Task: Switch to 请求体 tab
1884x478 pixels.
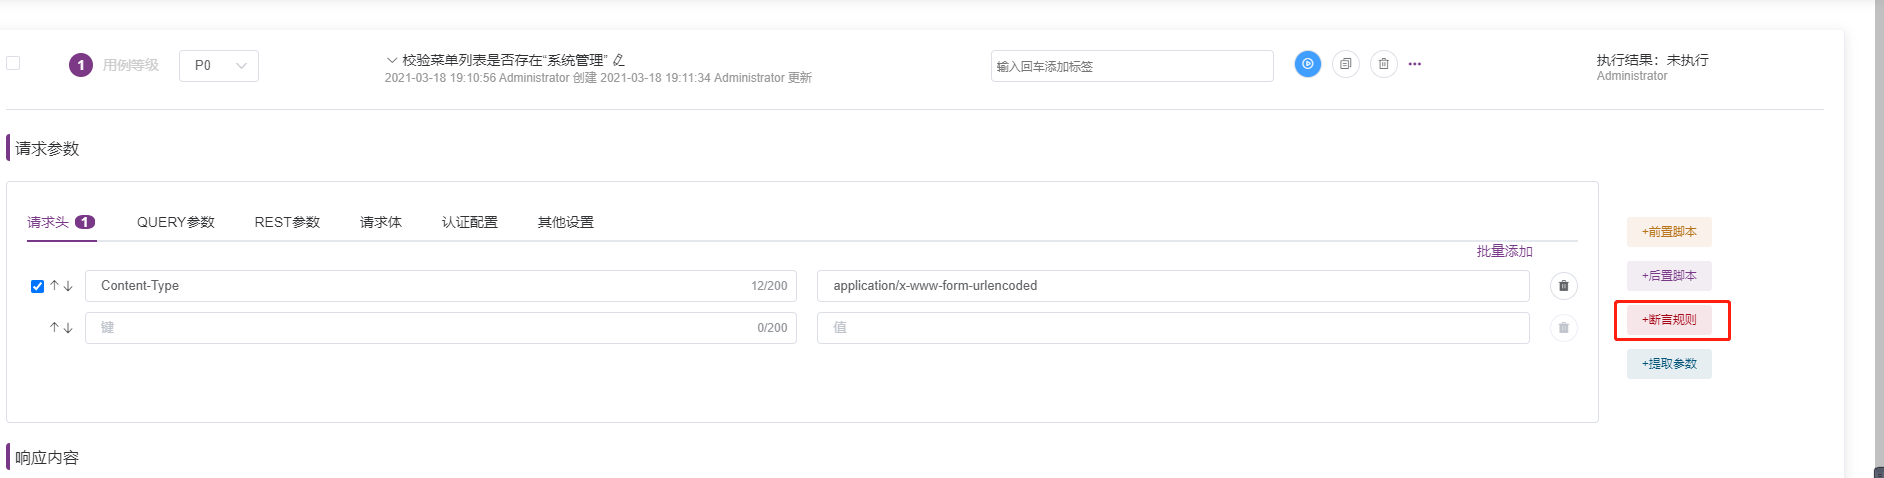Action: (381, 222)
